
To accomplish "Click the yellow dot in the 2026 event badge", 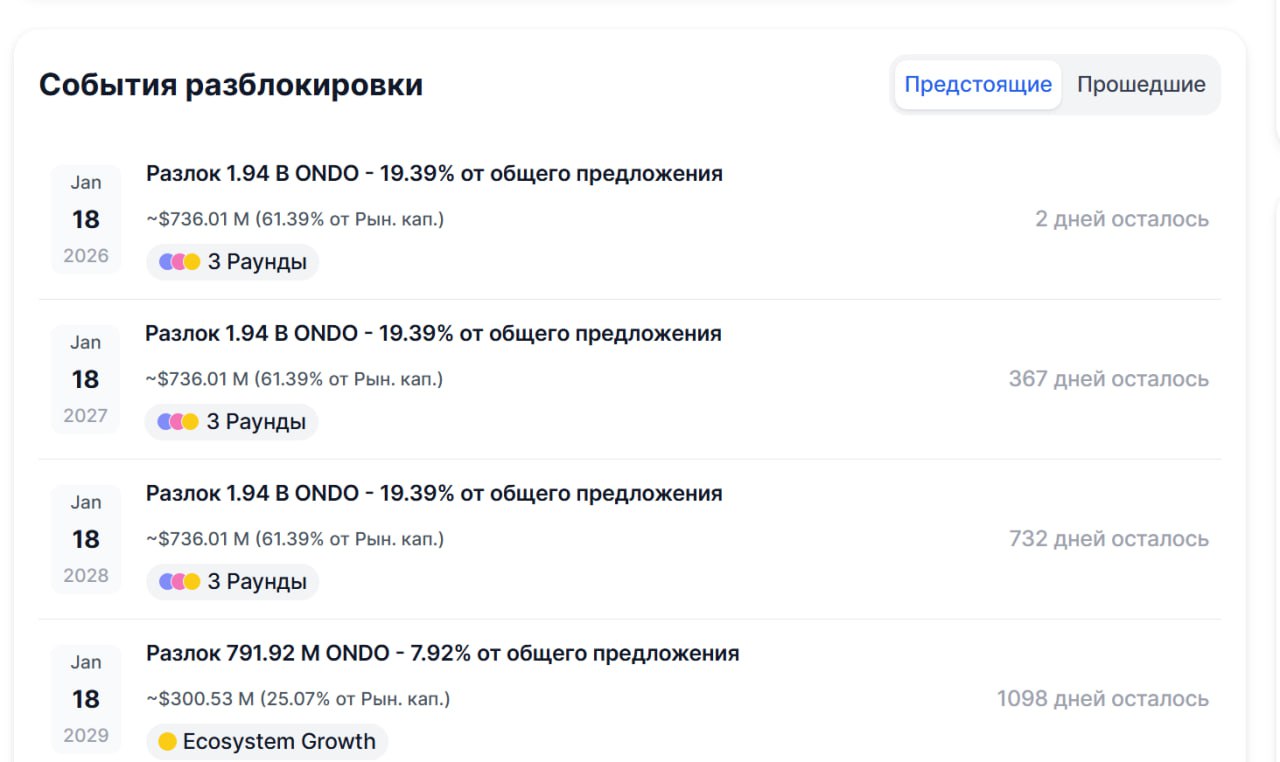I will [191, 261].
